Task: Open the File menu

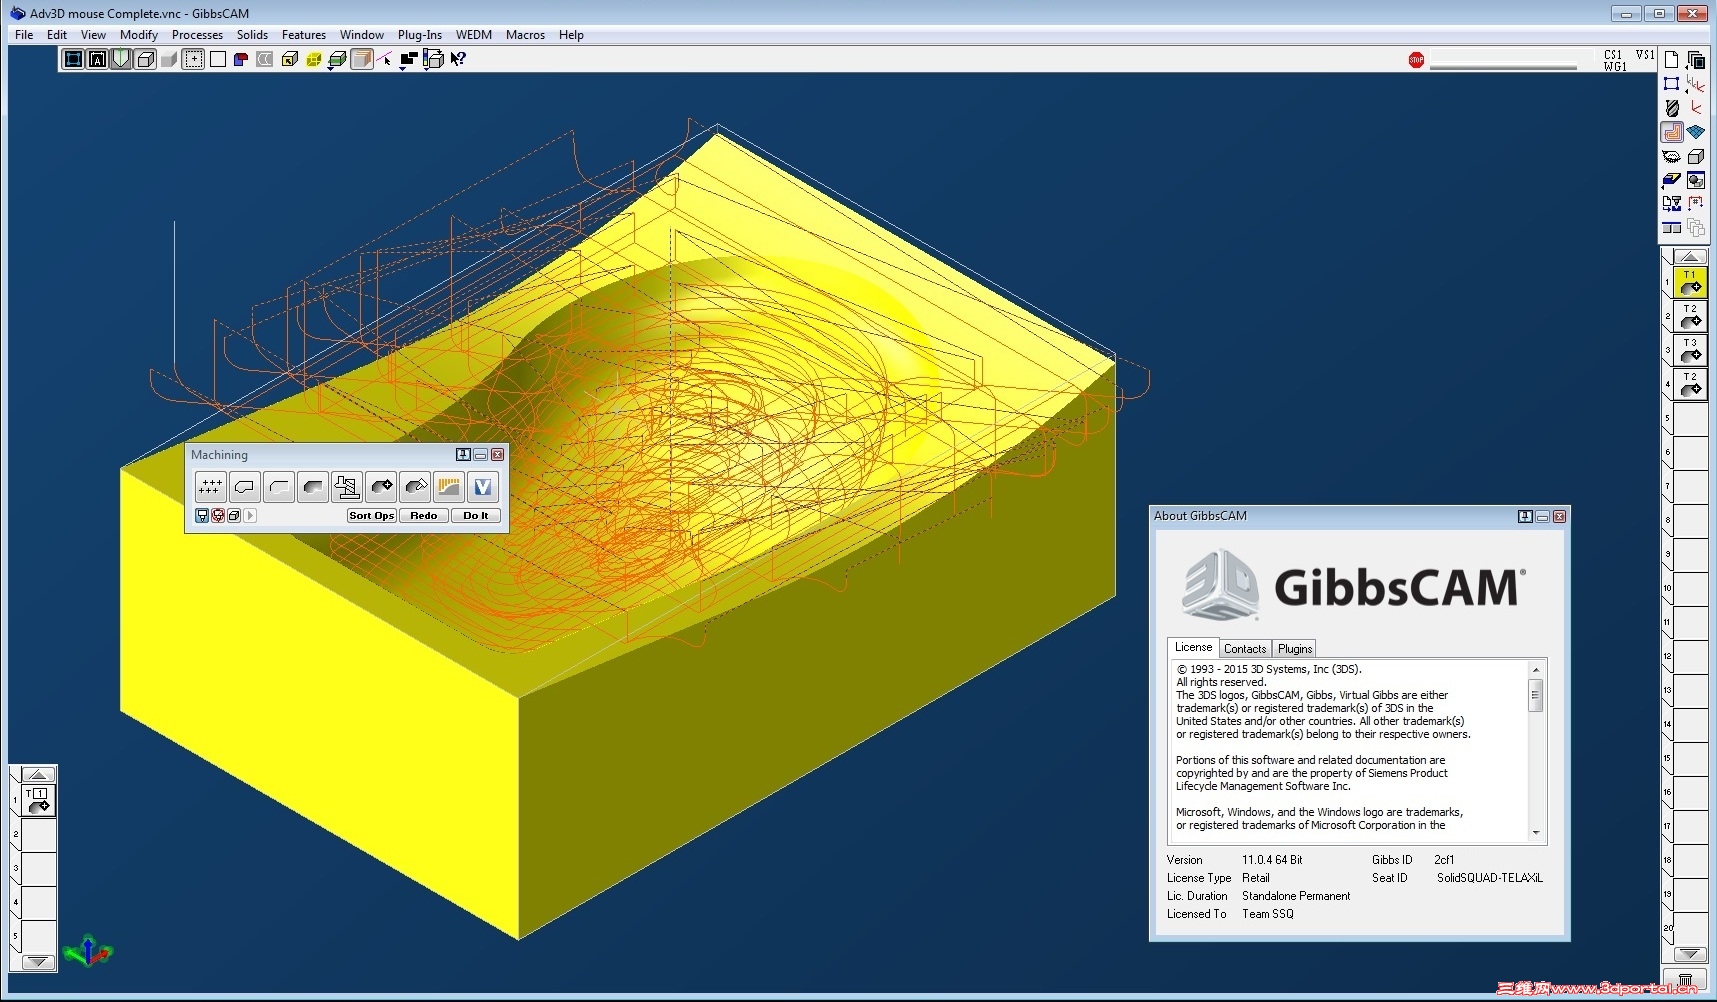Action: (x=24, y=34)
